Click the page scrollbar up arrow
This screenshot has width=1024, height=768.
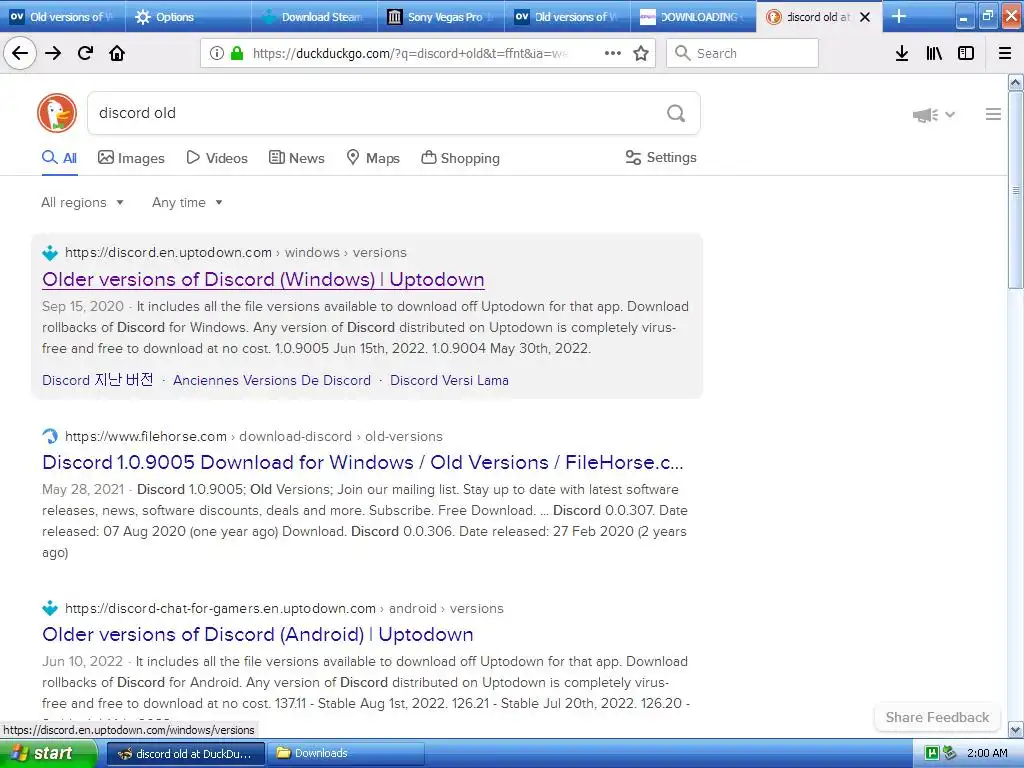click(1015, 82)
